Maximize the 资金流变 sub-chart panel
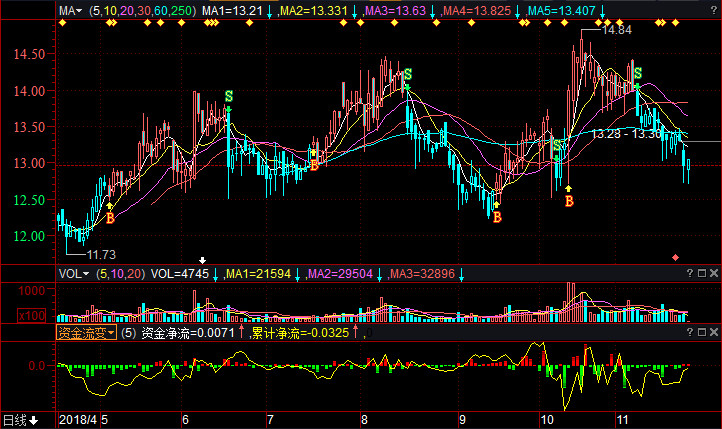The width and height of the screenshot is (722, 429). 702,332
